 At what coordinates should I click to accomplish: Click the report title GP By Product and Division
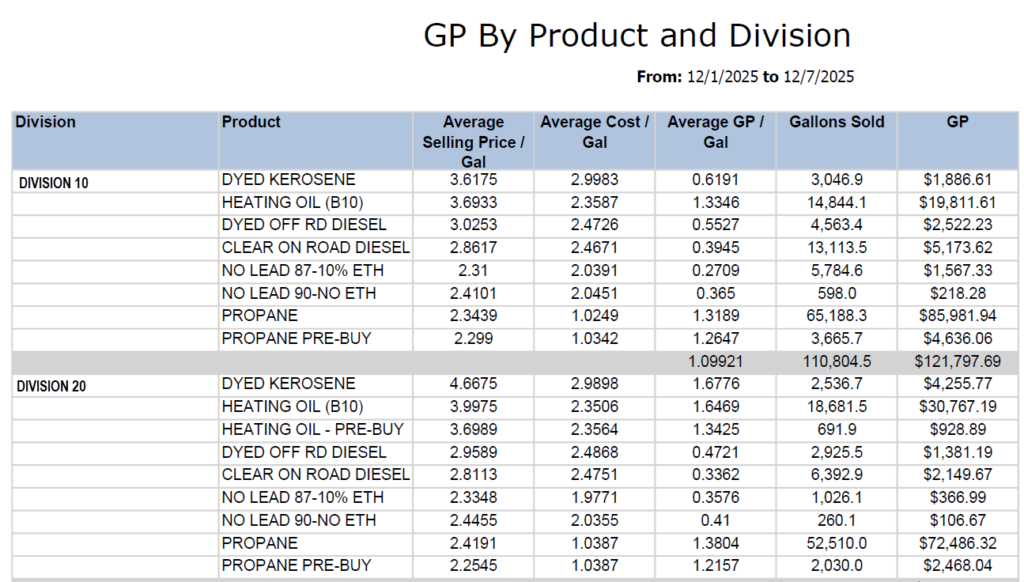(x=637, y=36)
